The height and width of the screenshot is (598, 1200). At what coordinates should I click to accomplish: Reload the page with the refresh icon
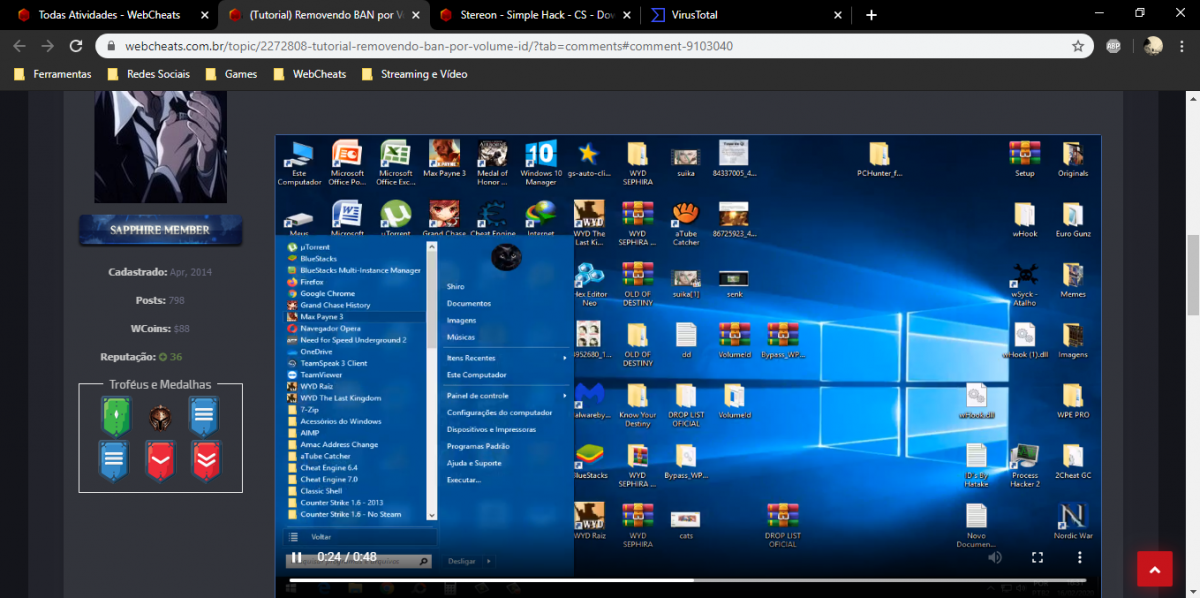click(75, 46)
